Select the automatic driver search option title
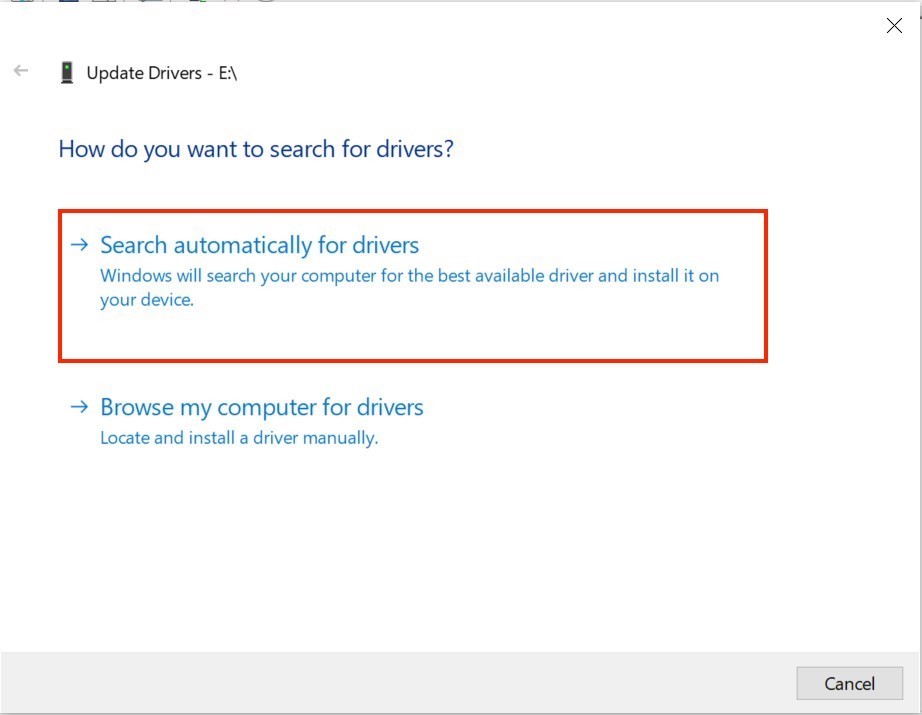 (258, 244)
